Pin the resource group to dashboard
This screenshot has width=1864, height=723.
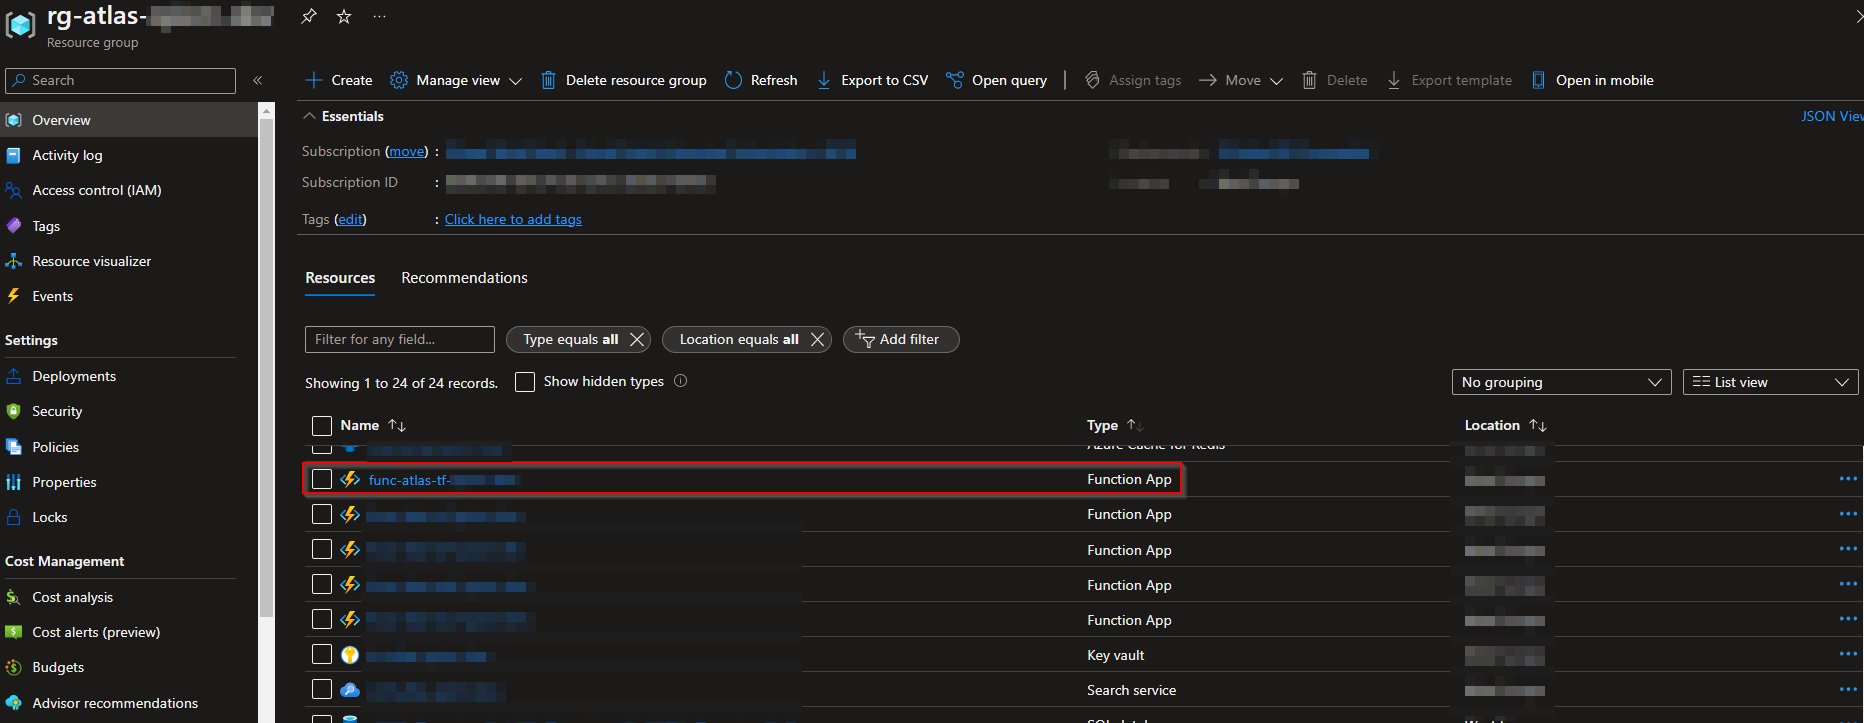(309, 16)
